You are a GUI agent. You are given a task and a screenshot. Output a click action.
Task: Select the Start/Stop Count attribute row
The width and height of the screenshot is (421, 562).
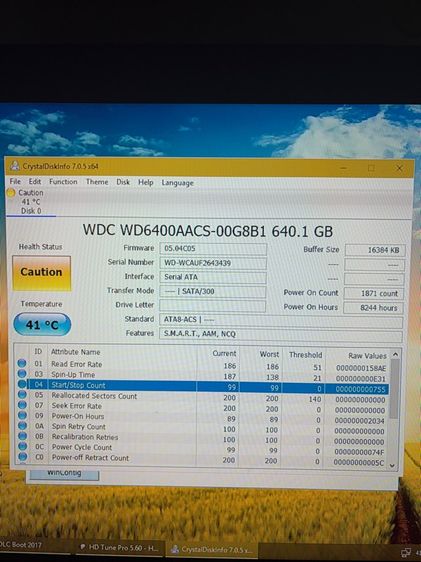tap(203, 387)
